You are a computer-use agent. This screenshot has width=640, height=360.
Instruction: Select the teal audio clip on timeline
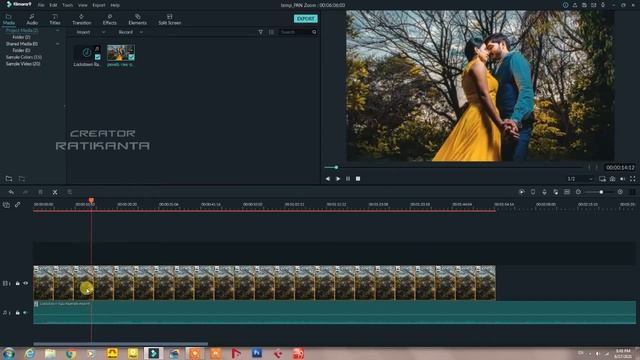(334, 313)
